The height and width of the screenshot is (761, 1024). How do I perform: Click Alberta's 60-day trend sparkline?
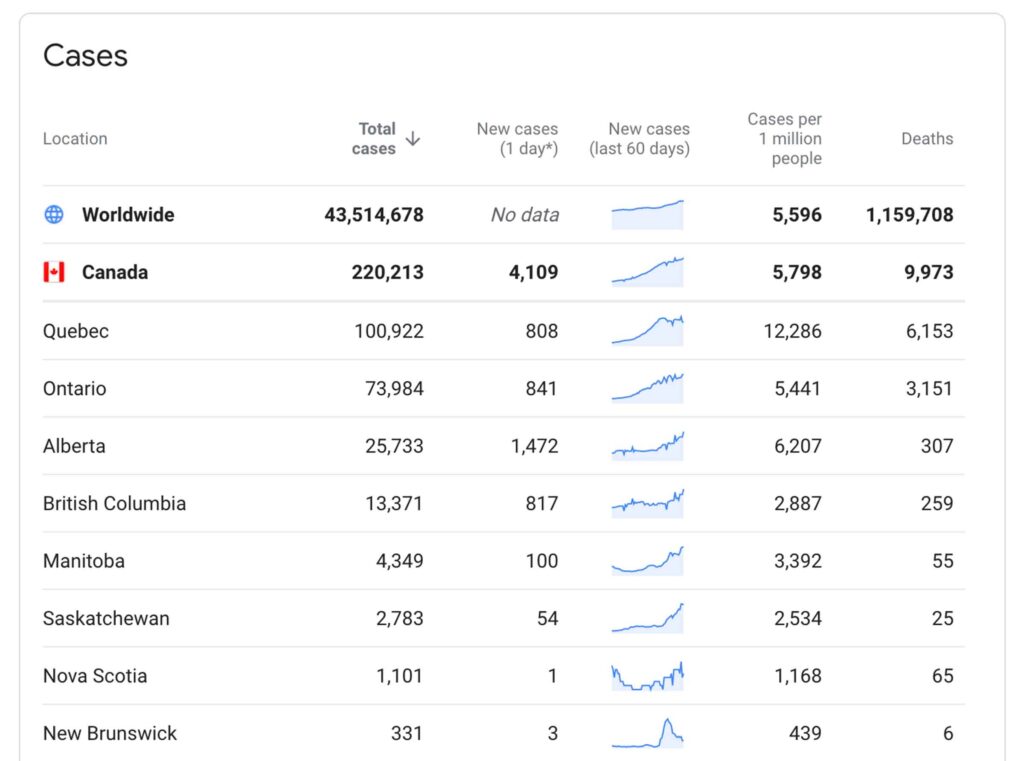tap(647, 446)
